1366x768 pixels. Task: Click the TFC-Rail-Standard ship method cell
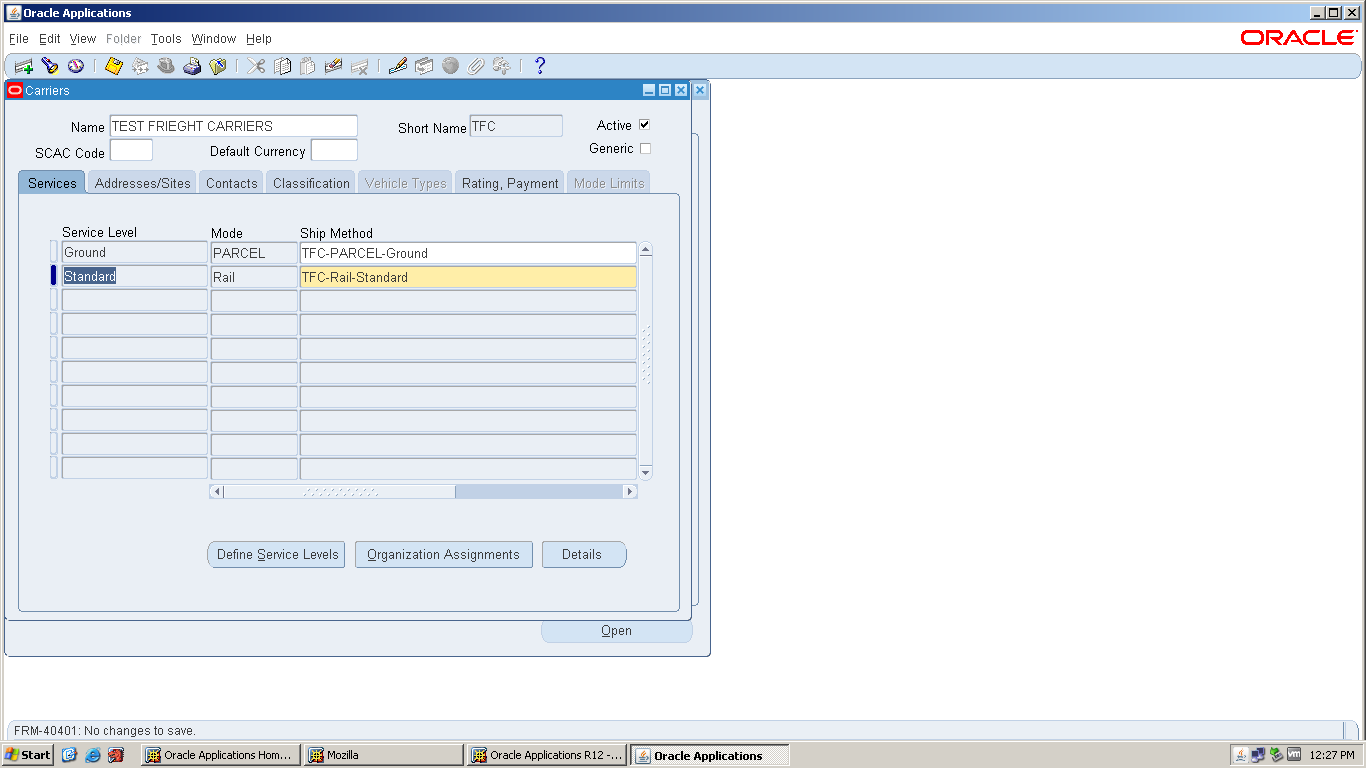(468, 277)
